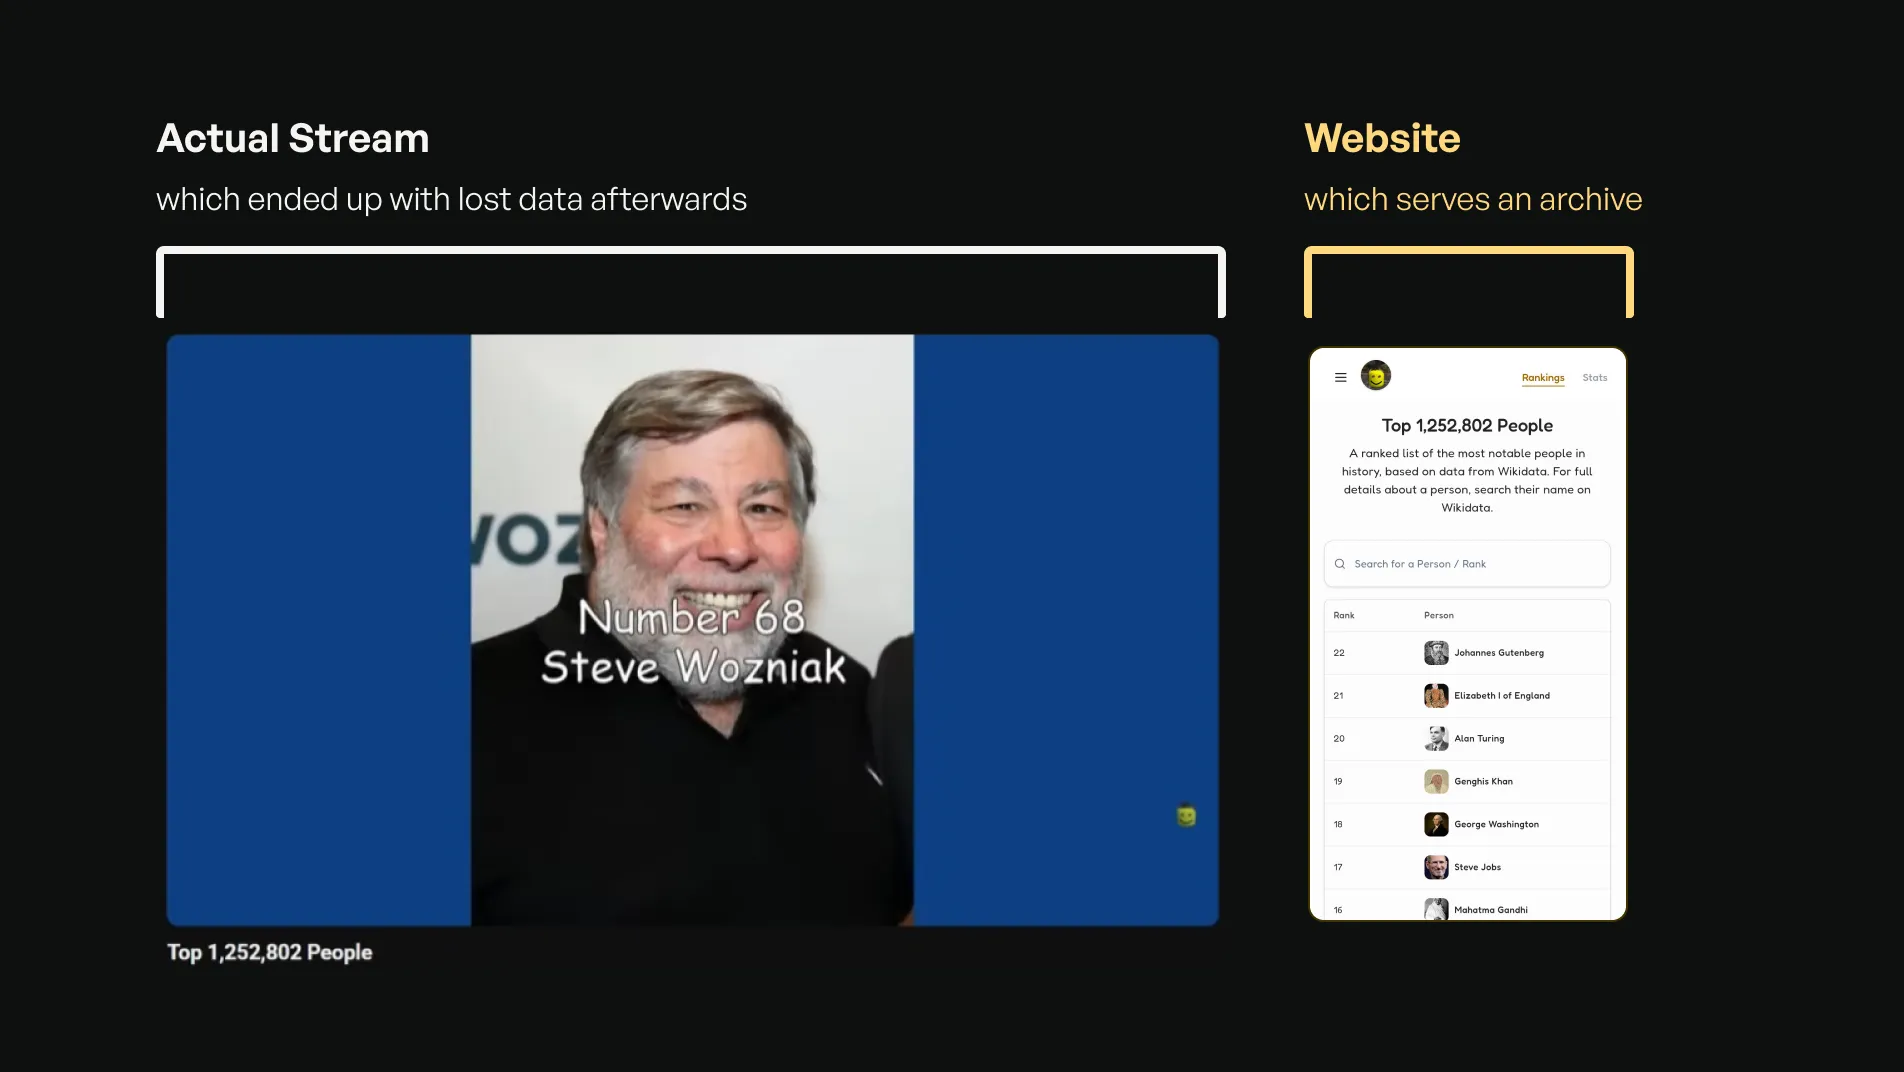Click the magnifier icon in the search box
1904x1072 pixels.
point(1340,564)
